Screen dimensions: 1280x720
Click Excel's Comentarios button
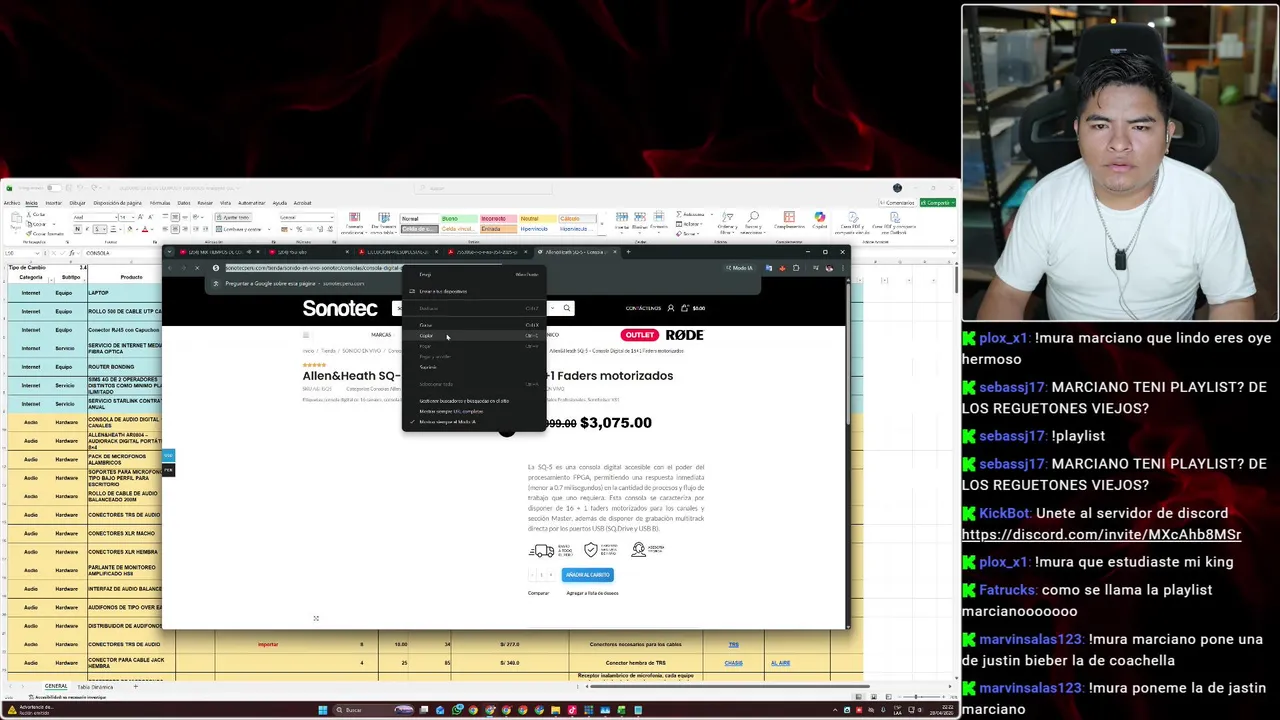(x=897, y=203)
